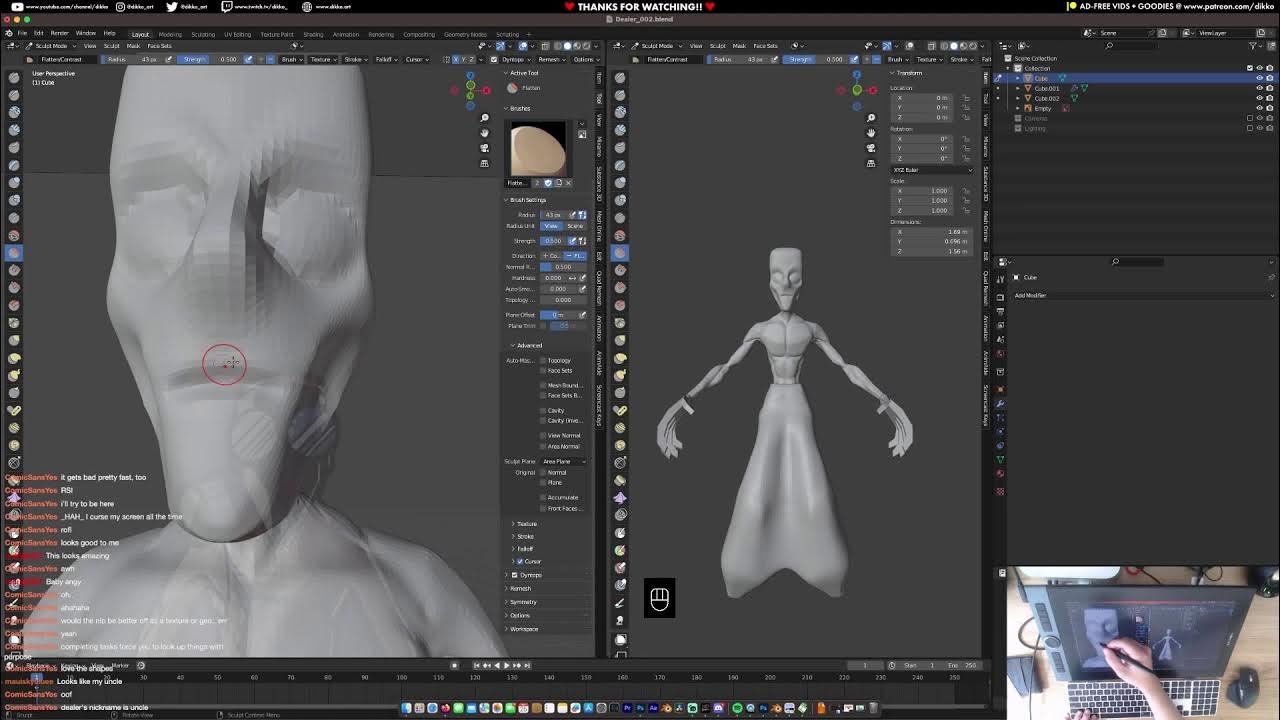Click the zoom magnifier icon in right viewport
This screenshot has height=720, width=1280.
coord(871,118)
